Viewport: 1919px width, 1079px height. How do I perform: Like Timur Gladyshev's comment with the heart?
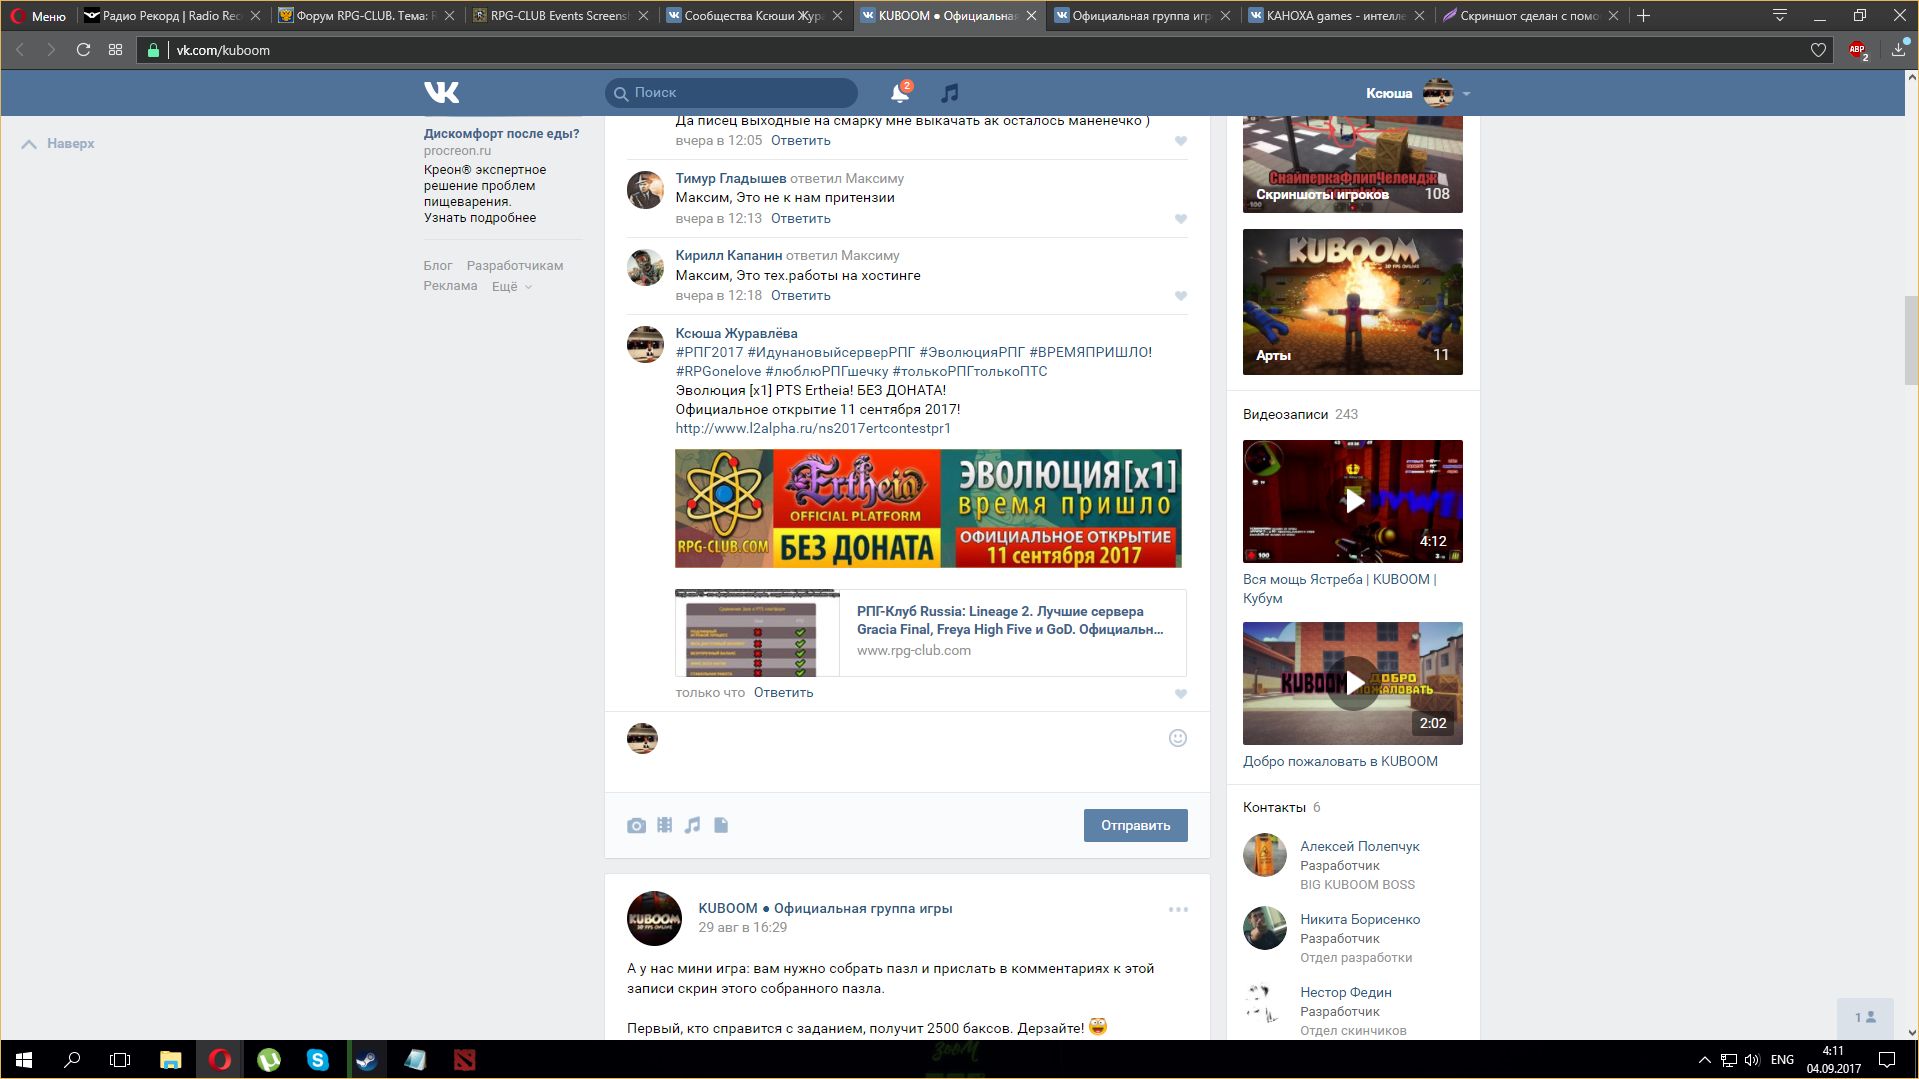coord(1181,219)
